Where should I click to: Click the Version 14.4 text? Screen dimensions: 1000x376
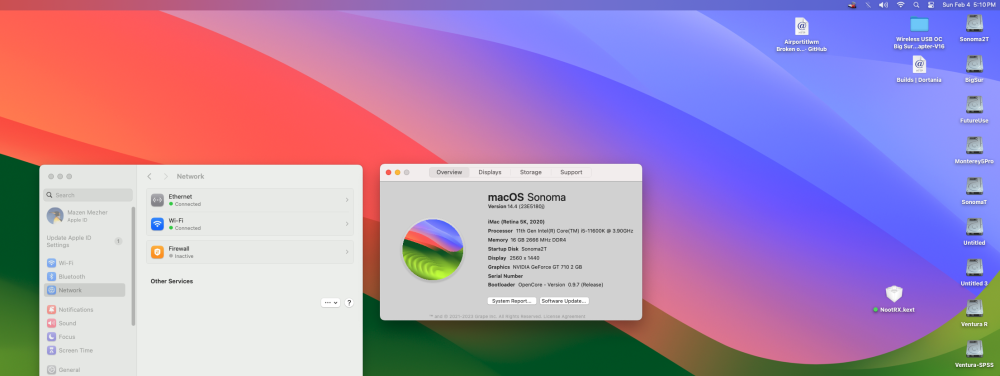click(x=516, y=206)
